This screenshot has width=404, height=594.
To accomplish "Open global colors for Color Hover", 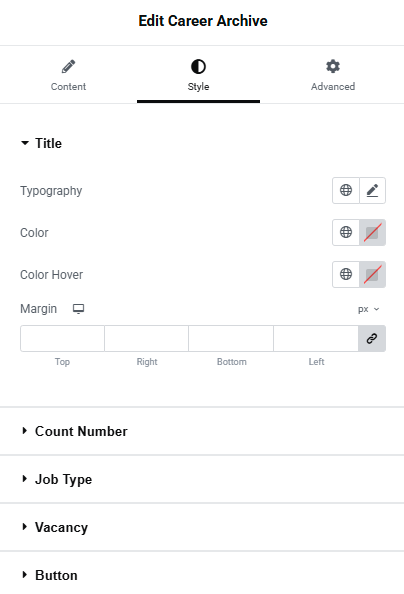I will pos(346,274).
